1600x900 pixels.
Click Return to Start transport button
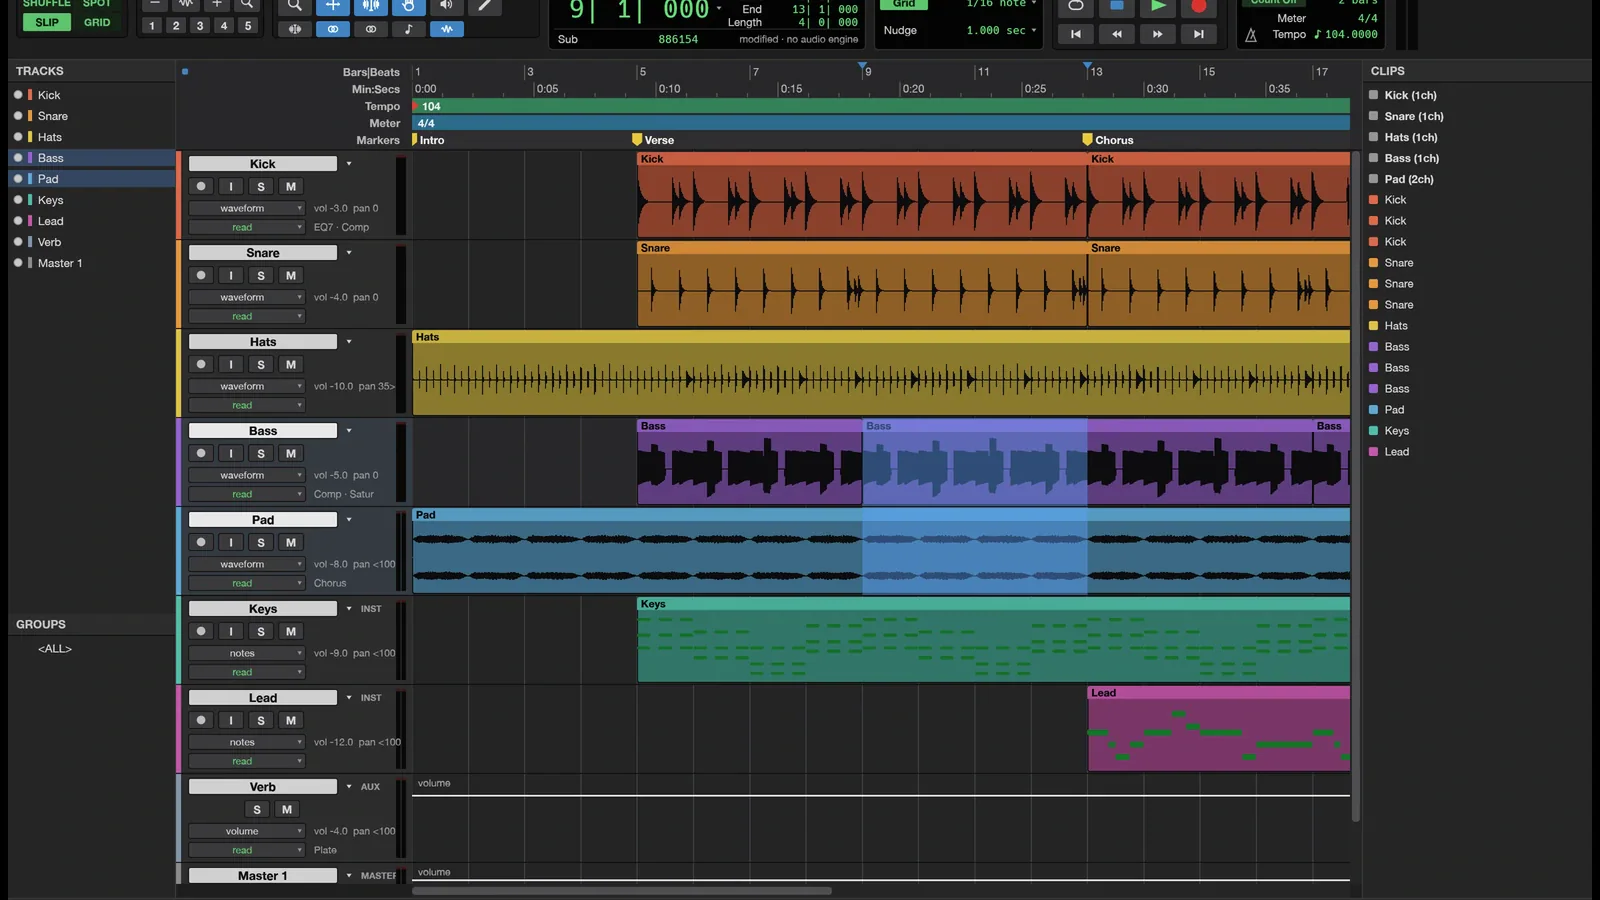pos(1076,34)
